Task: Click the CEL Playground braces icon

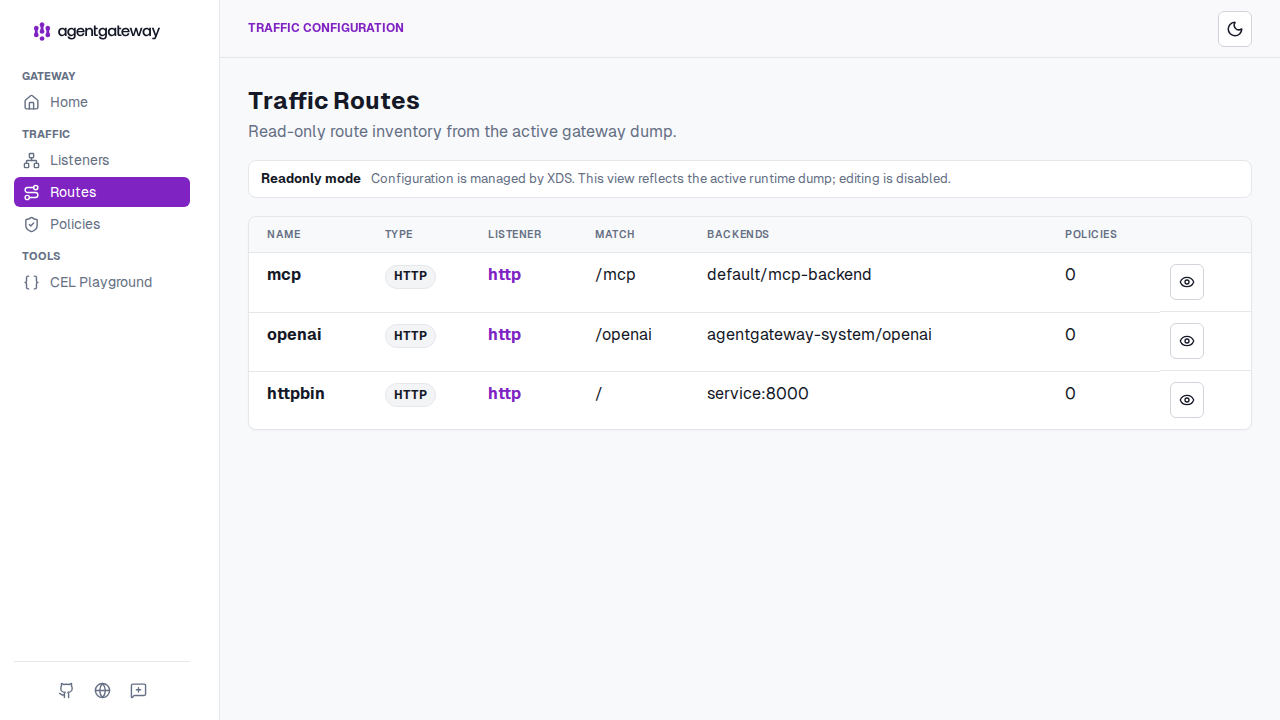Action: point(31,282)
